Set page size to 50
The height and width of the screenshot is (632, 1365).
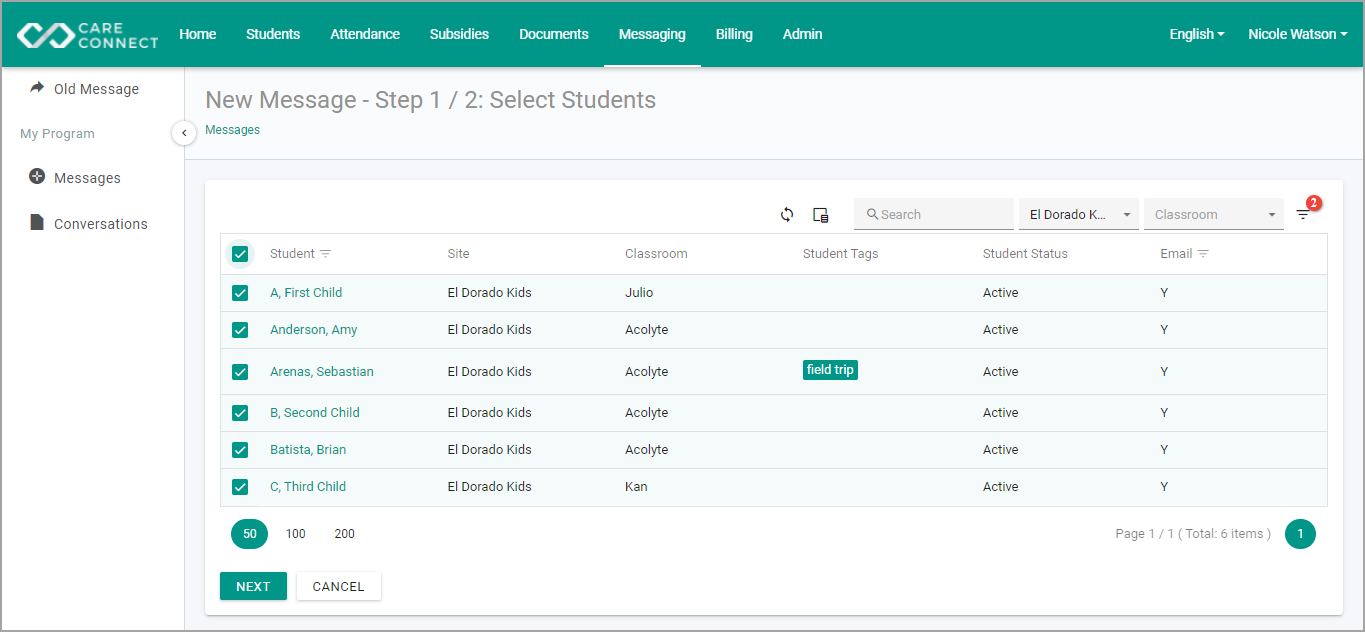pos(250,534)
